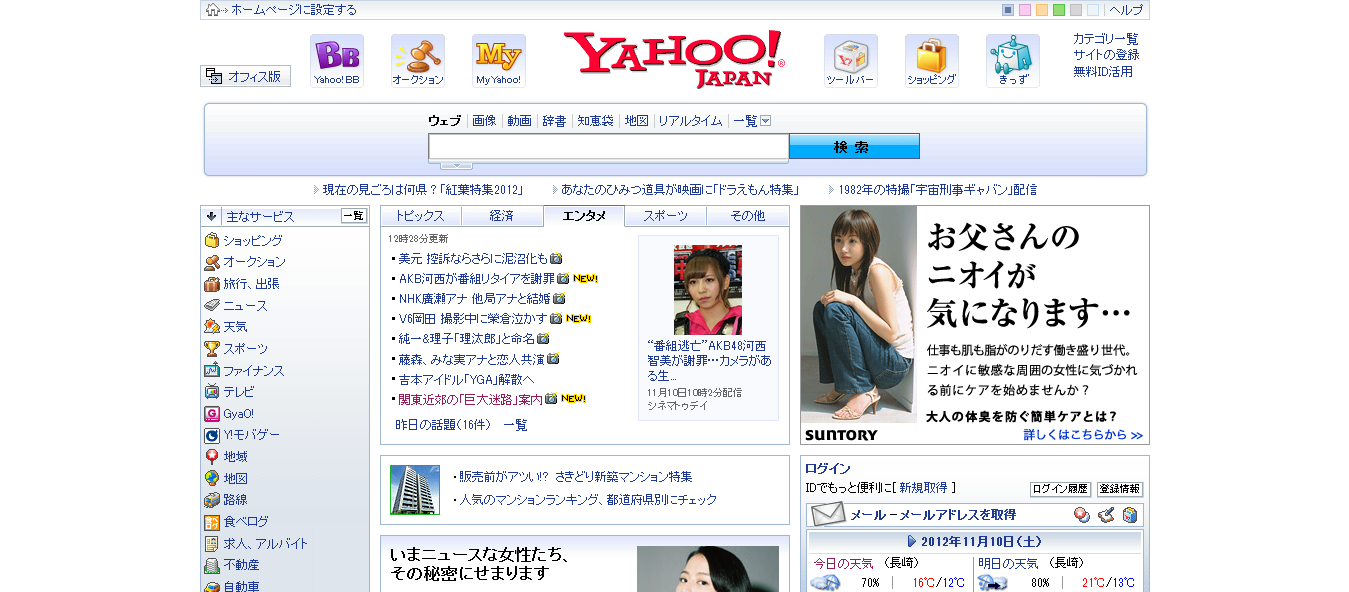Click the 路線 train icon in sidebar
The width and height of the screenshot is (1349, 592).
(x=212, y=500)
